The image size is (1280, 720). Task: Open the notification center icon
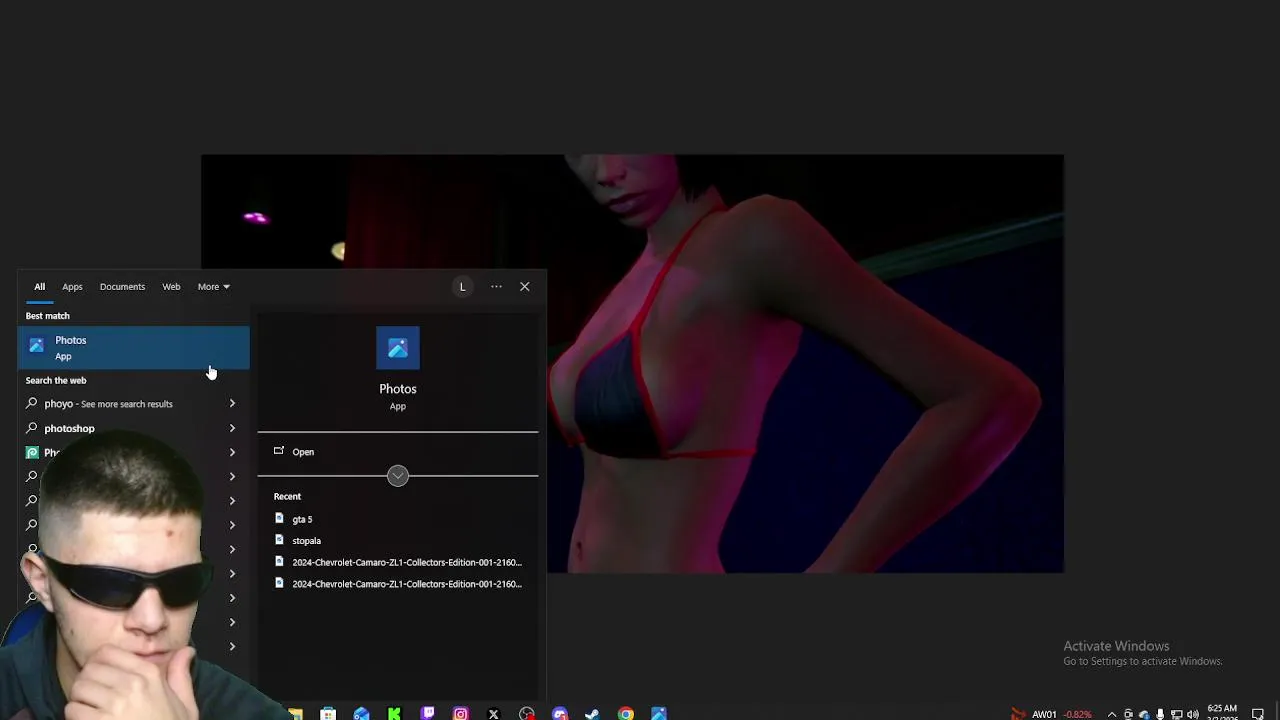[1258, 714]
